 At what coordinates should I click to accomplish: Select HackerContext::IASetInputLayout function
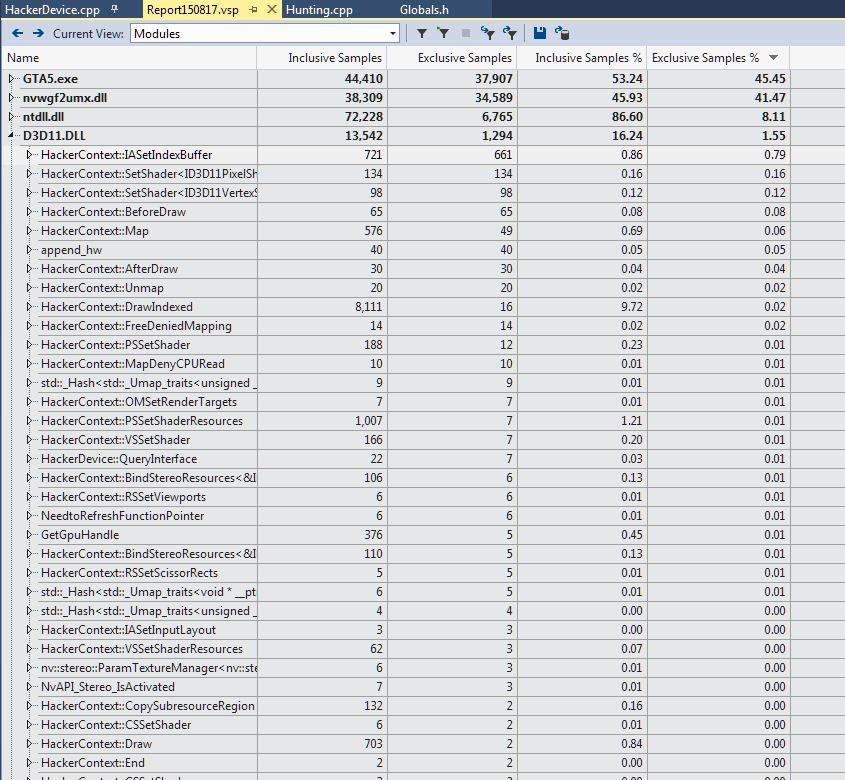(128, 630)
